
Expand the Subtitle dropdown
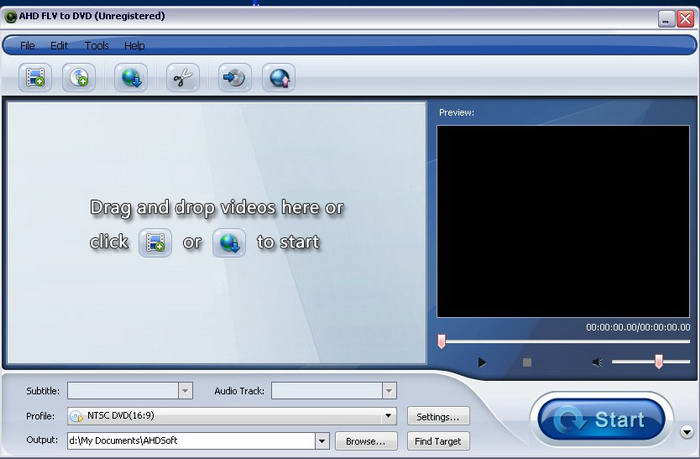click(x=185, y=391)
